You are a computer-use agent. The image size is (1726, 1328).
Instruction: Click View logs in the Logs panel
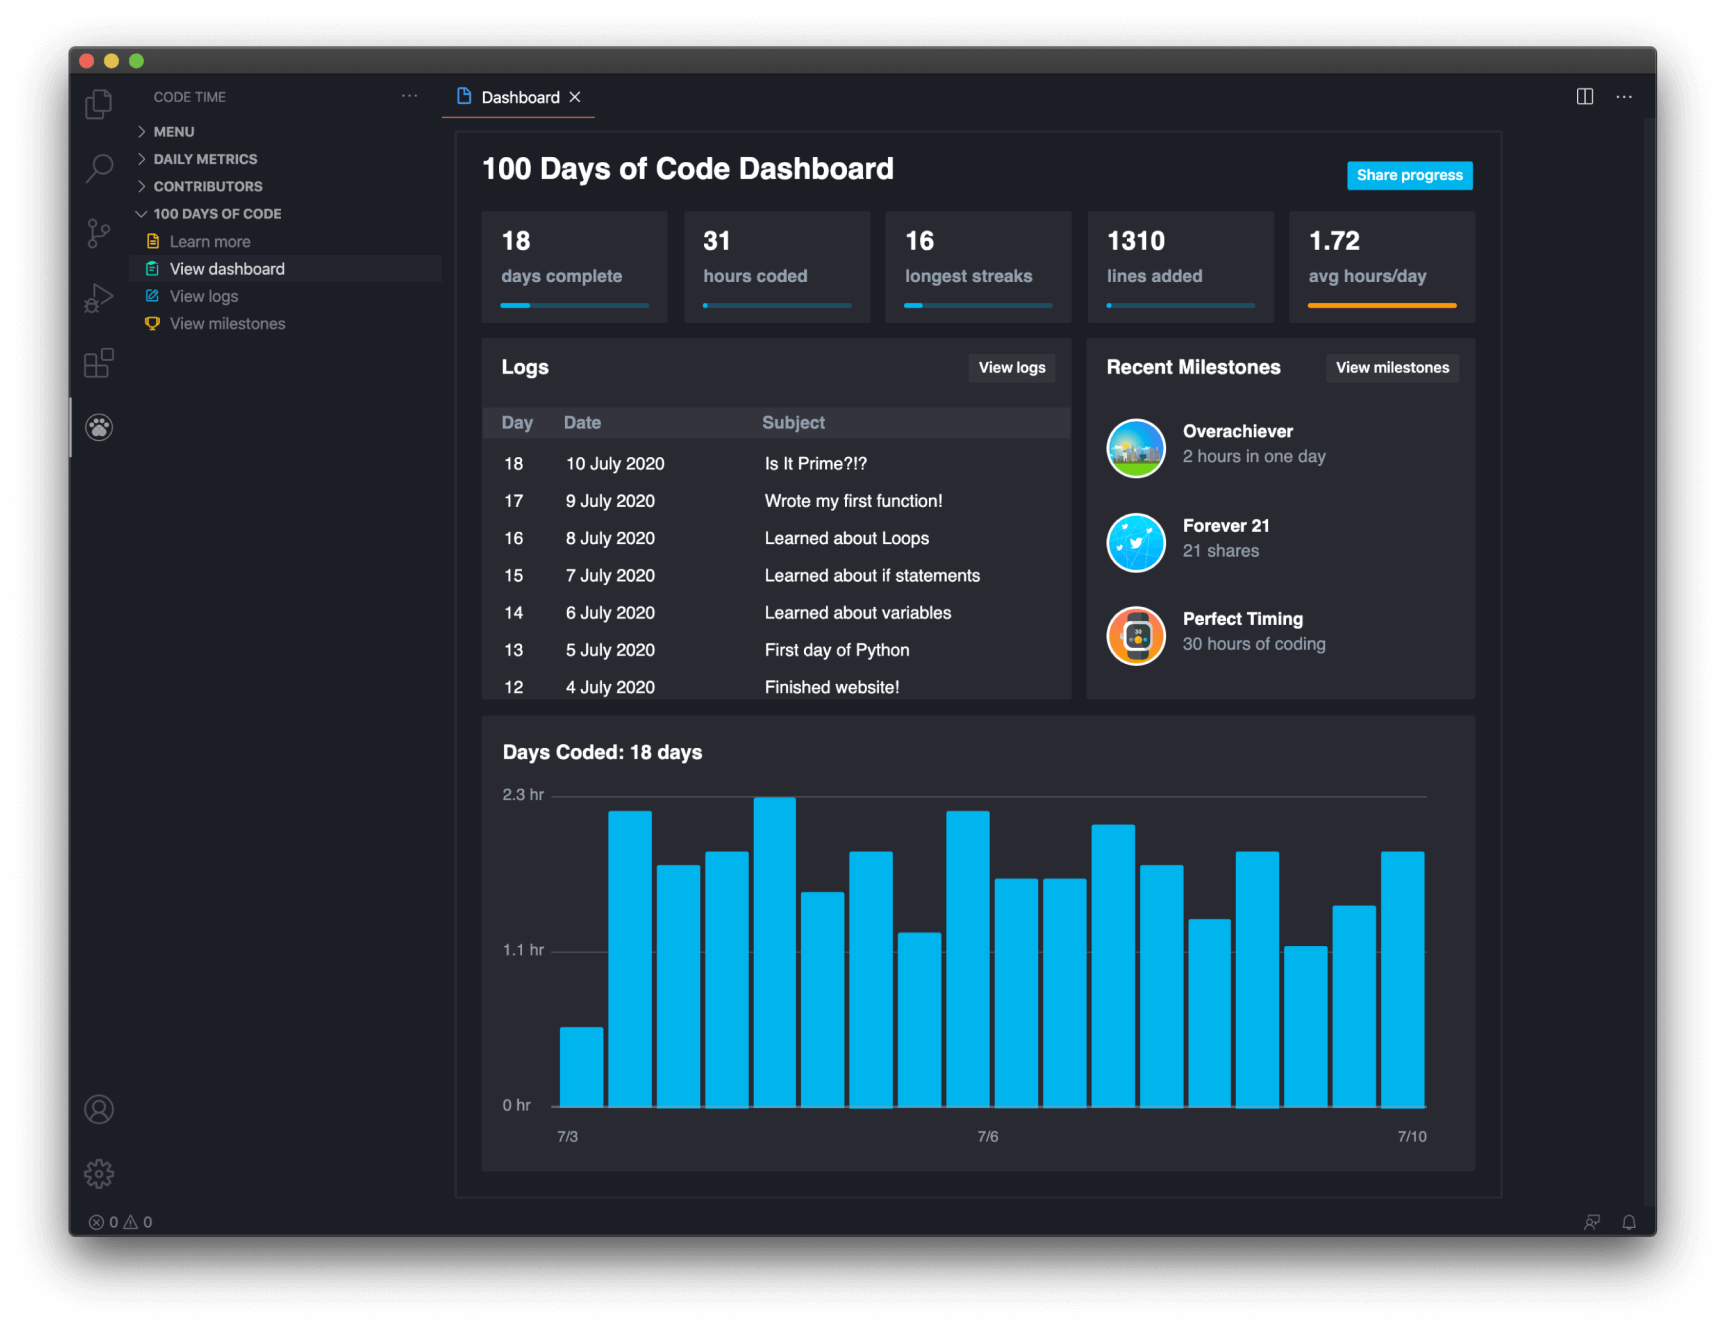click(x=1011, y=367)
